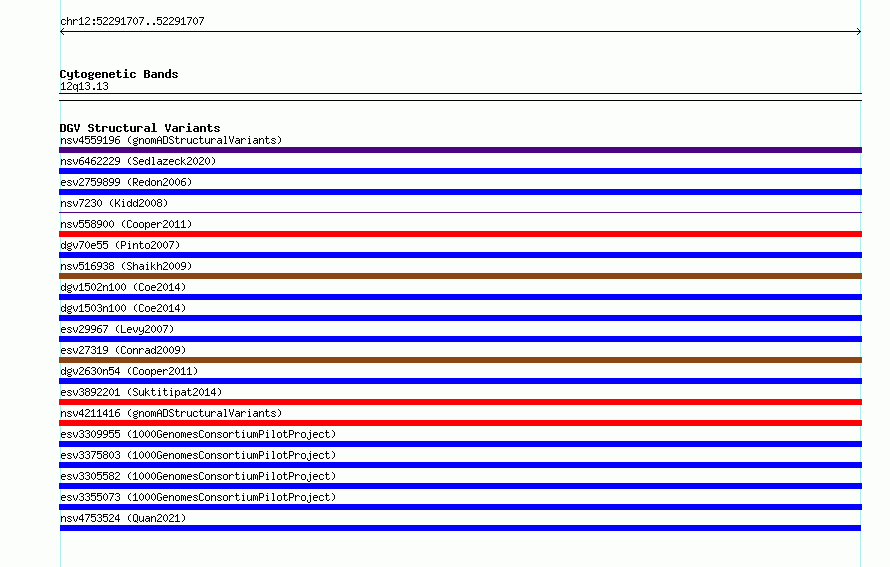Click the thin purple nsv7230 variant line
Viewport: 890px width, 567px height.
tap(460, 212)
